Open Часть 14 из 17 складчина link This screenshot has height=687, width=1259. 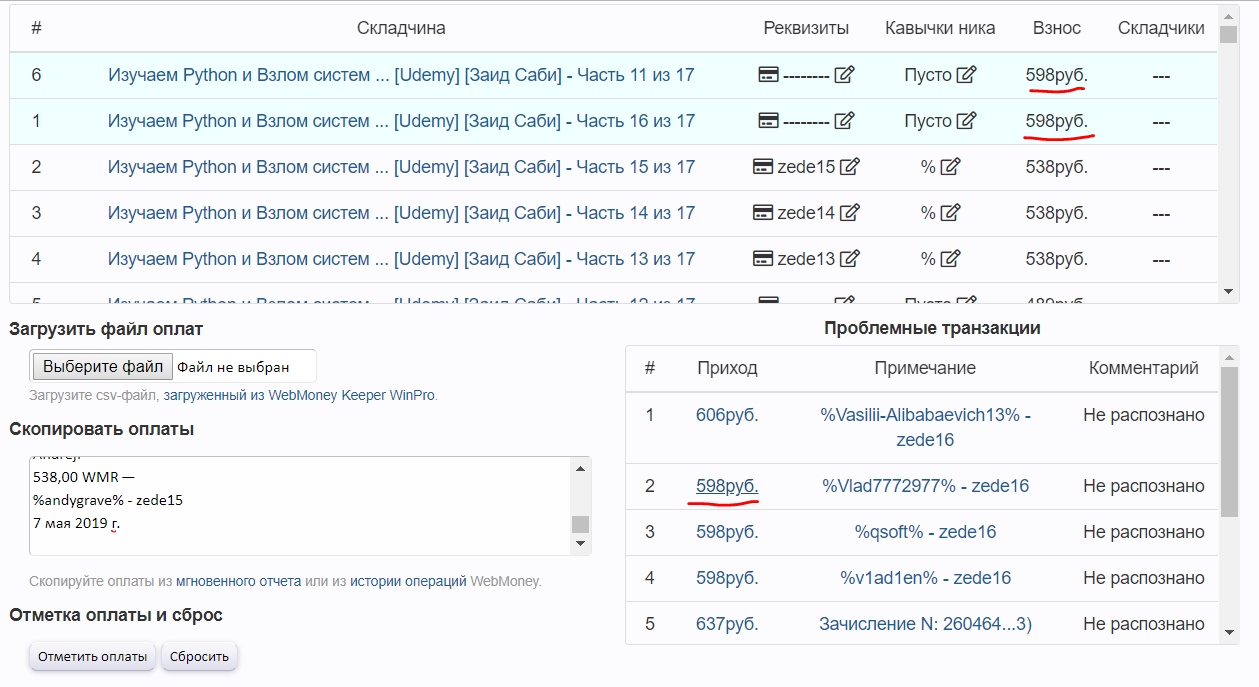pos(401,213)
